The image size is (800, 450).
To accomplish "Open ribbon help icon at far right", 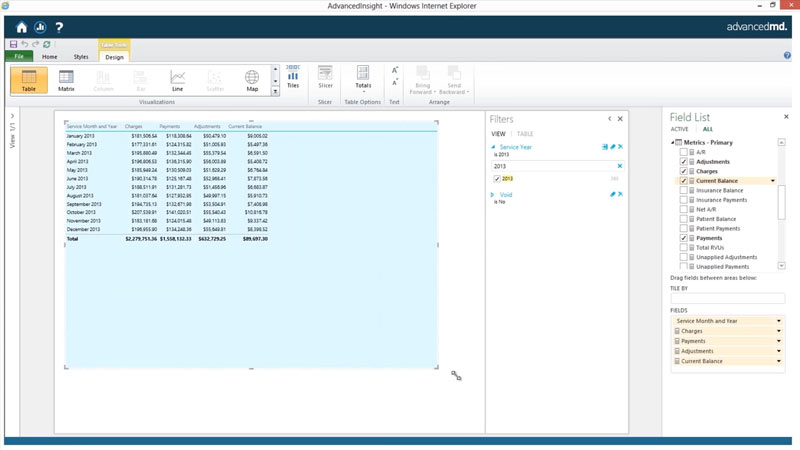I will tap(787, 56).
